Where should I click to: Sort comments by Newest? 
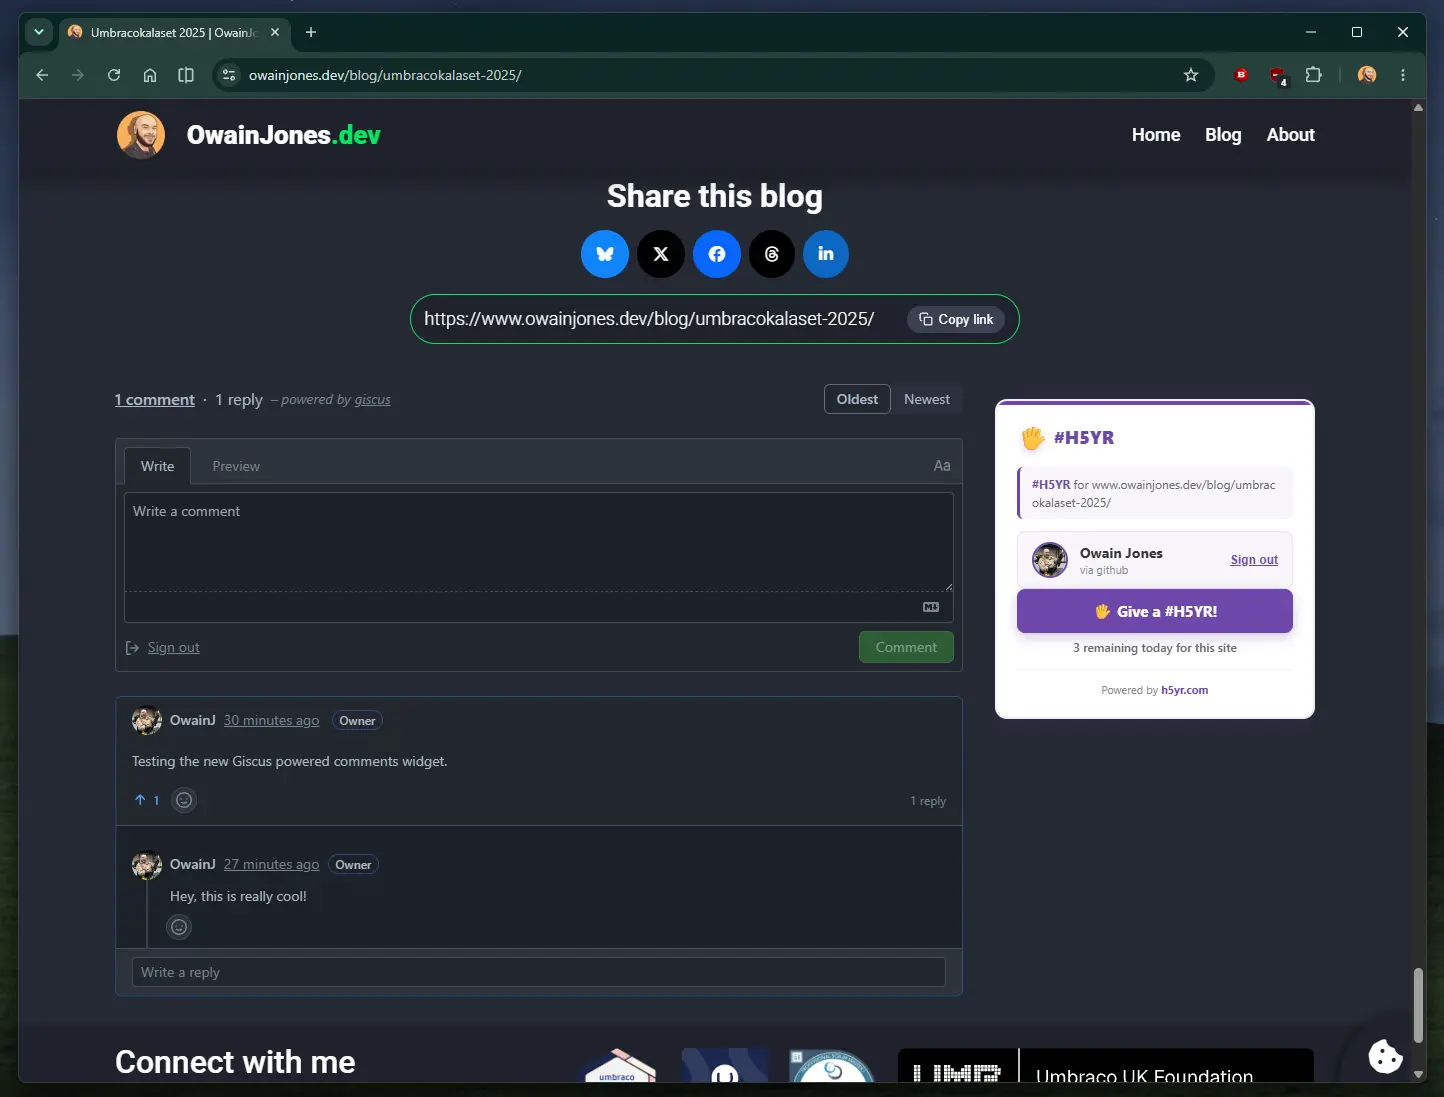927,399
